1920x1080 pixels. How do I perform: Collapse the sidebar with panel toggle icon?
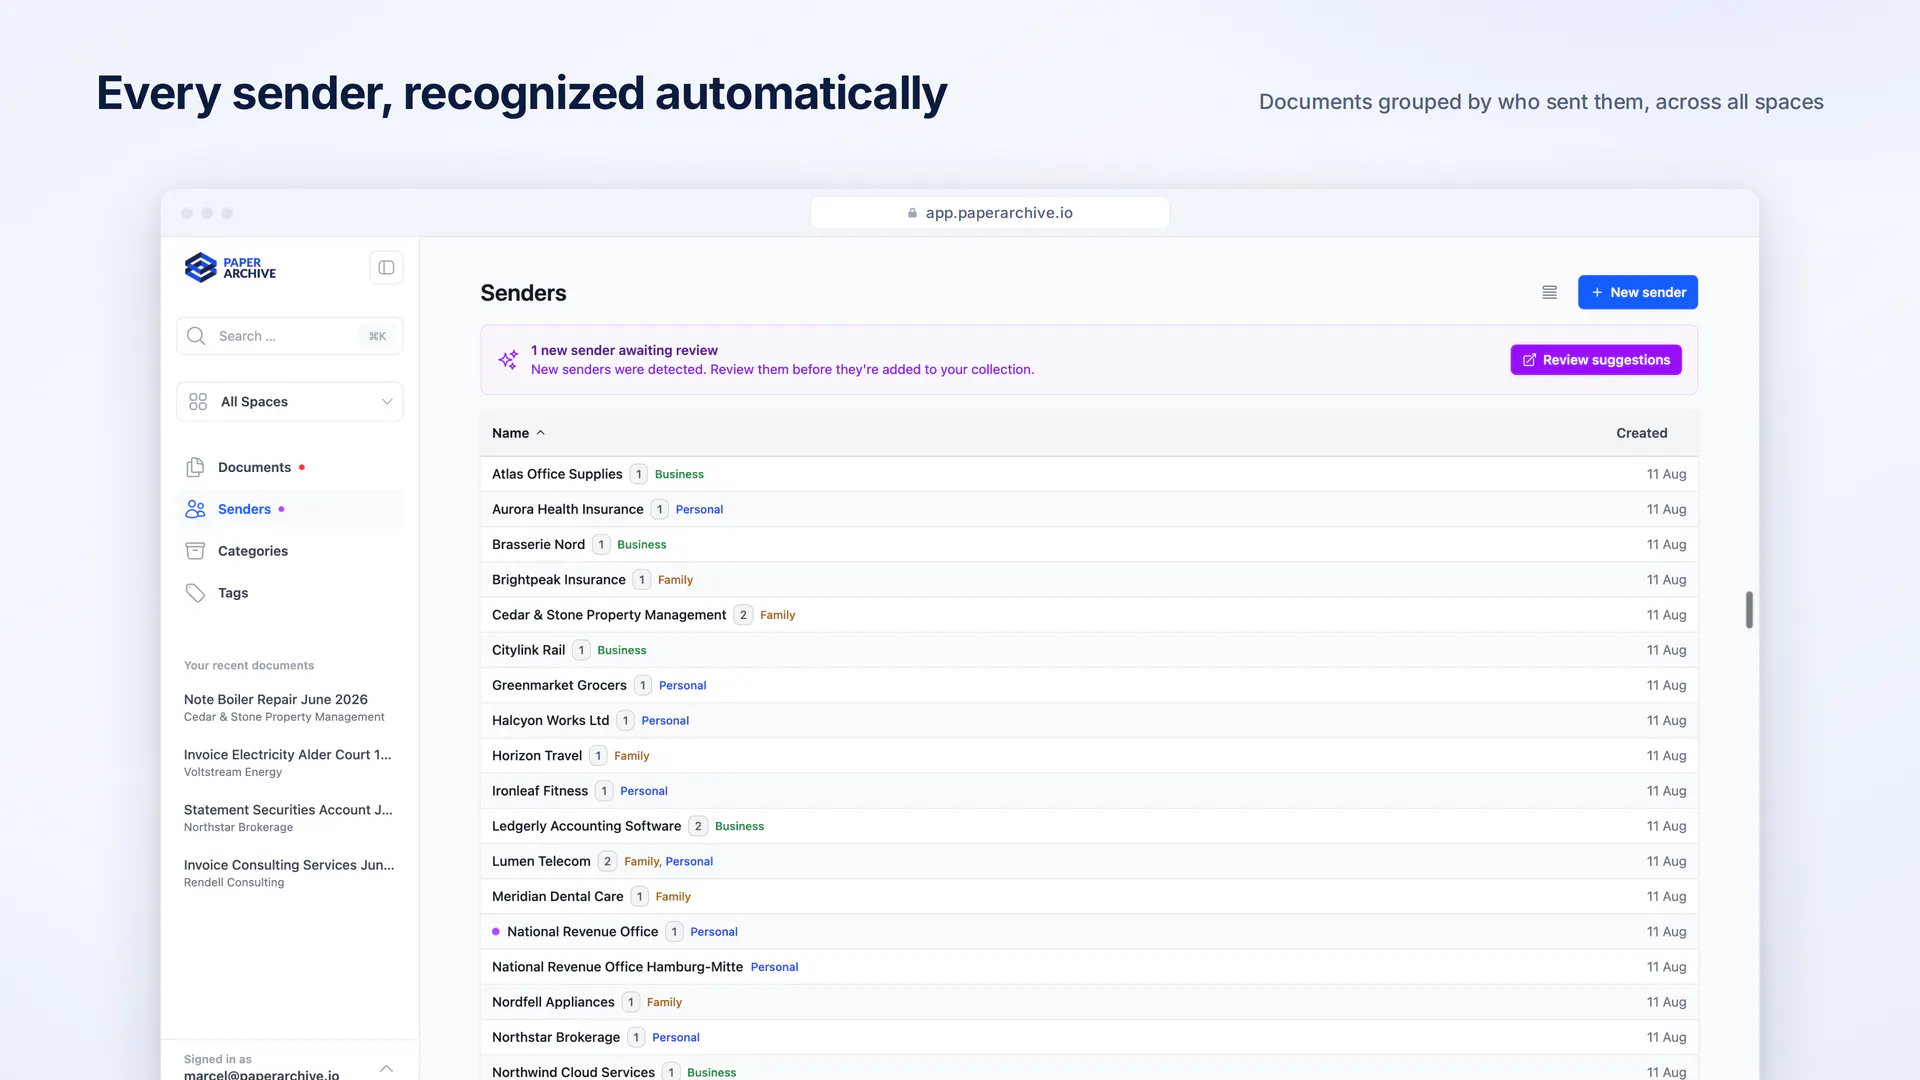click(x=386, y=267)
